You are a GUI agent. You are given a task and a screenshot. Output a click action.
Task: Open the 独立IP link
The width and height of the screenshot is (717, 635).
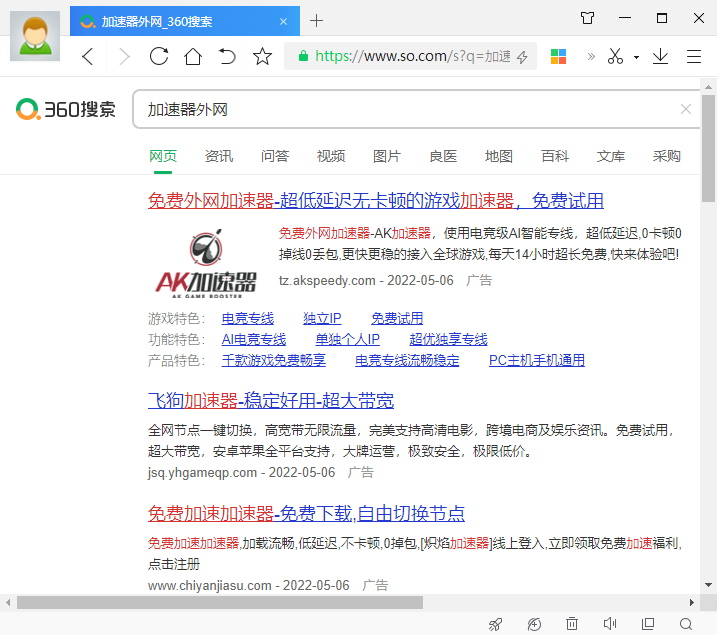click(x=322, y=318)
